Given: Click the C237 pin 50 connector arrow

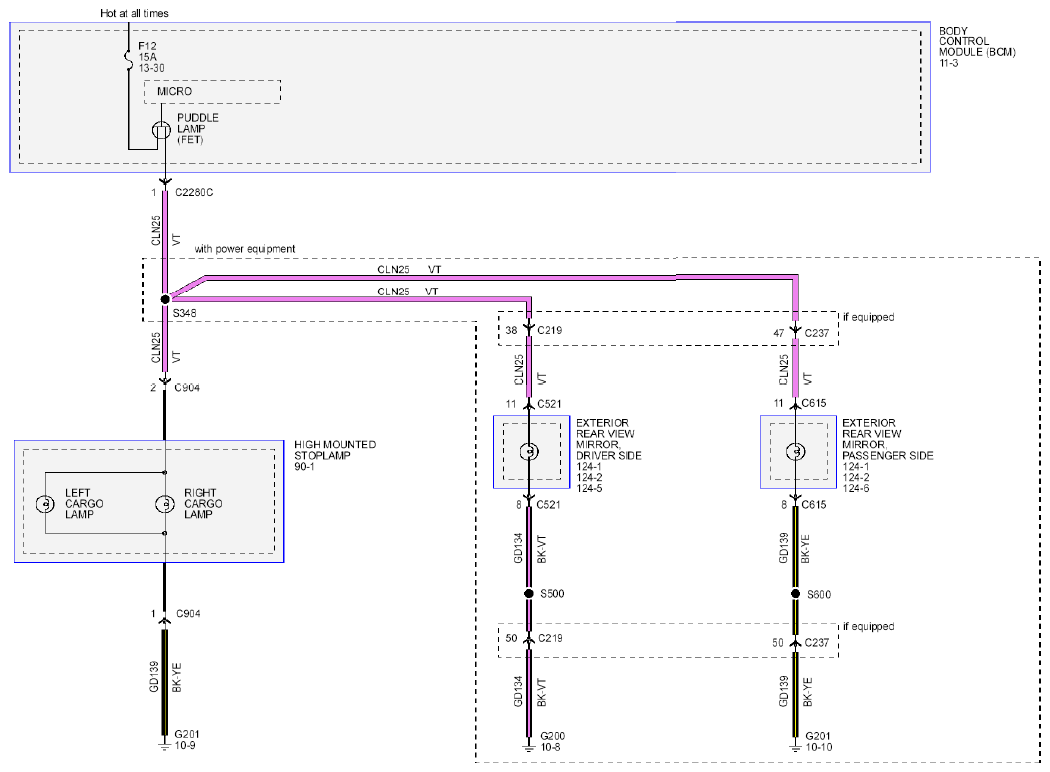Looking at the screenshot, I should [795, 642].
